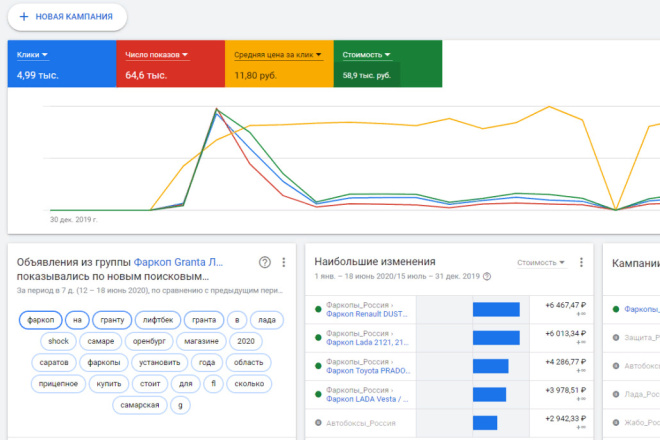Open the Фаркоп LADA Vesta link
This screenshot has width=660, height=440.
pos(367,399)
